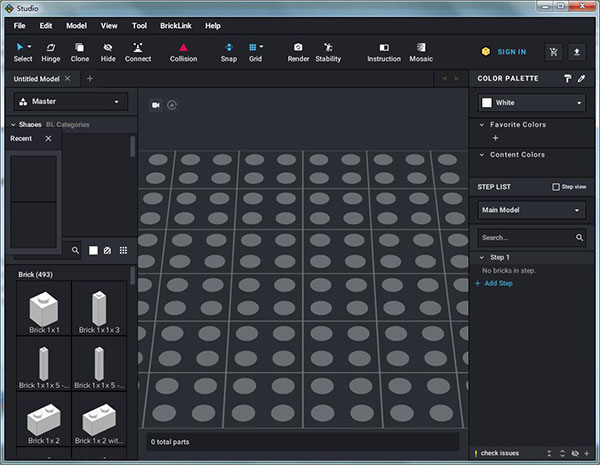Click the decorated parts filter icon
The width and height of the screenshot is (600, 465).
click(108, 250)
